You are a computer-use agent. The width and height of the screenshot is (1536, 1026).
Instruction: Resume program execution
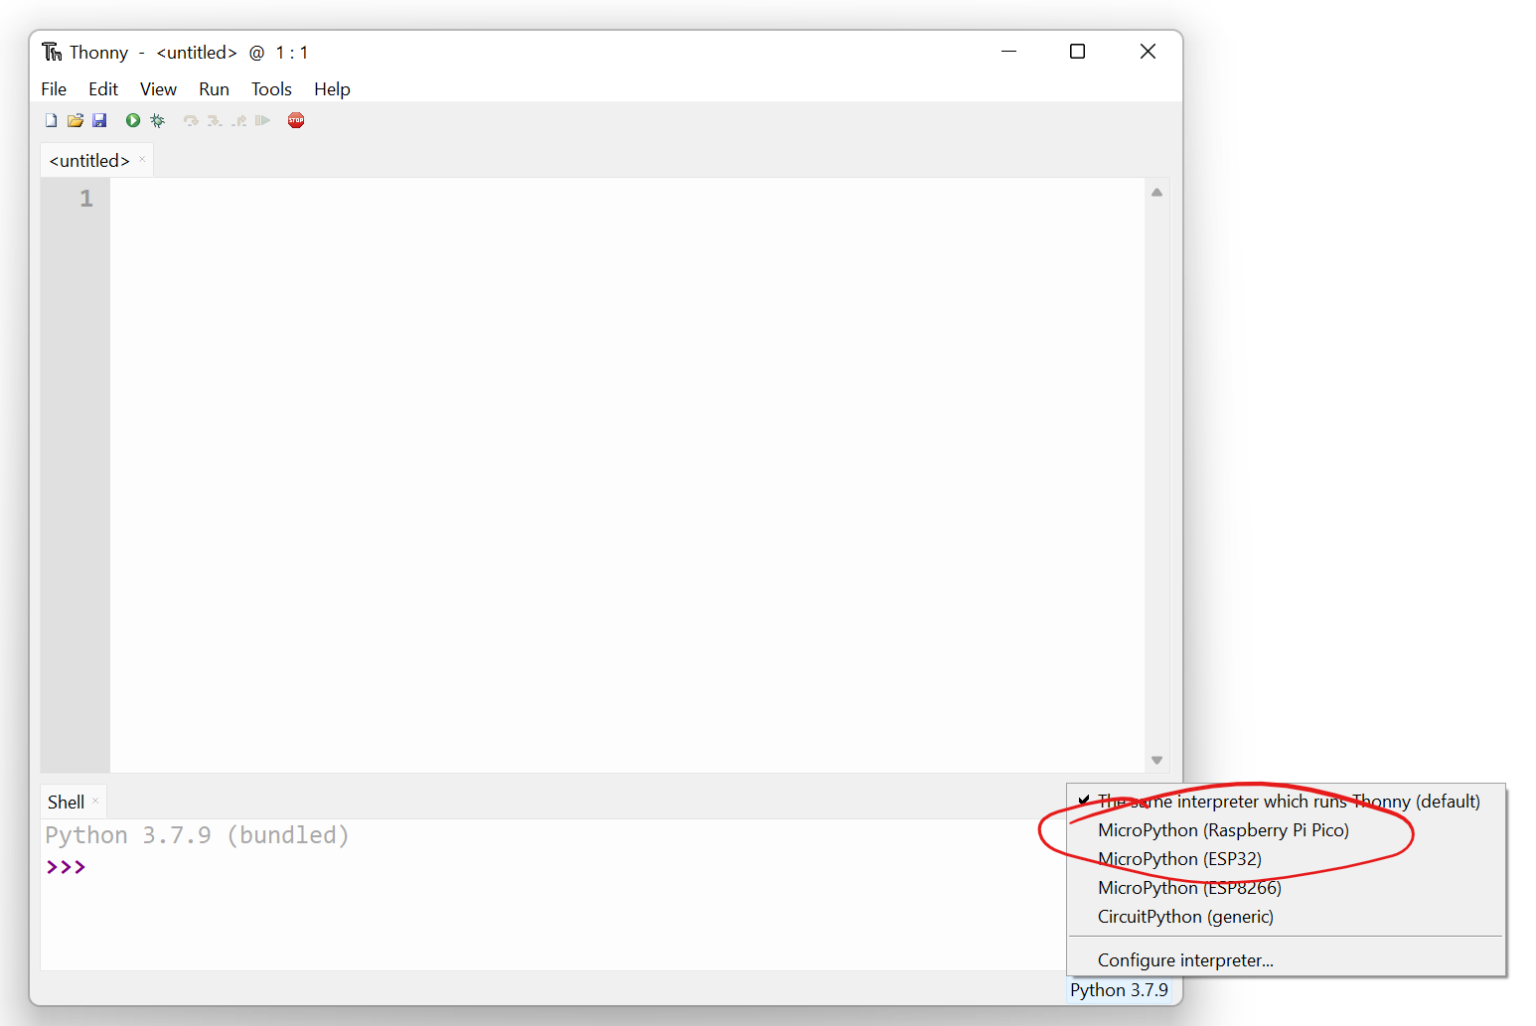pyautogui.click(x=263, y=120)
